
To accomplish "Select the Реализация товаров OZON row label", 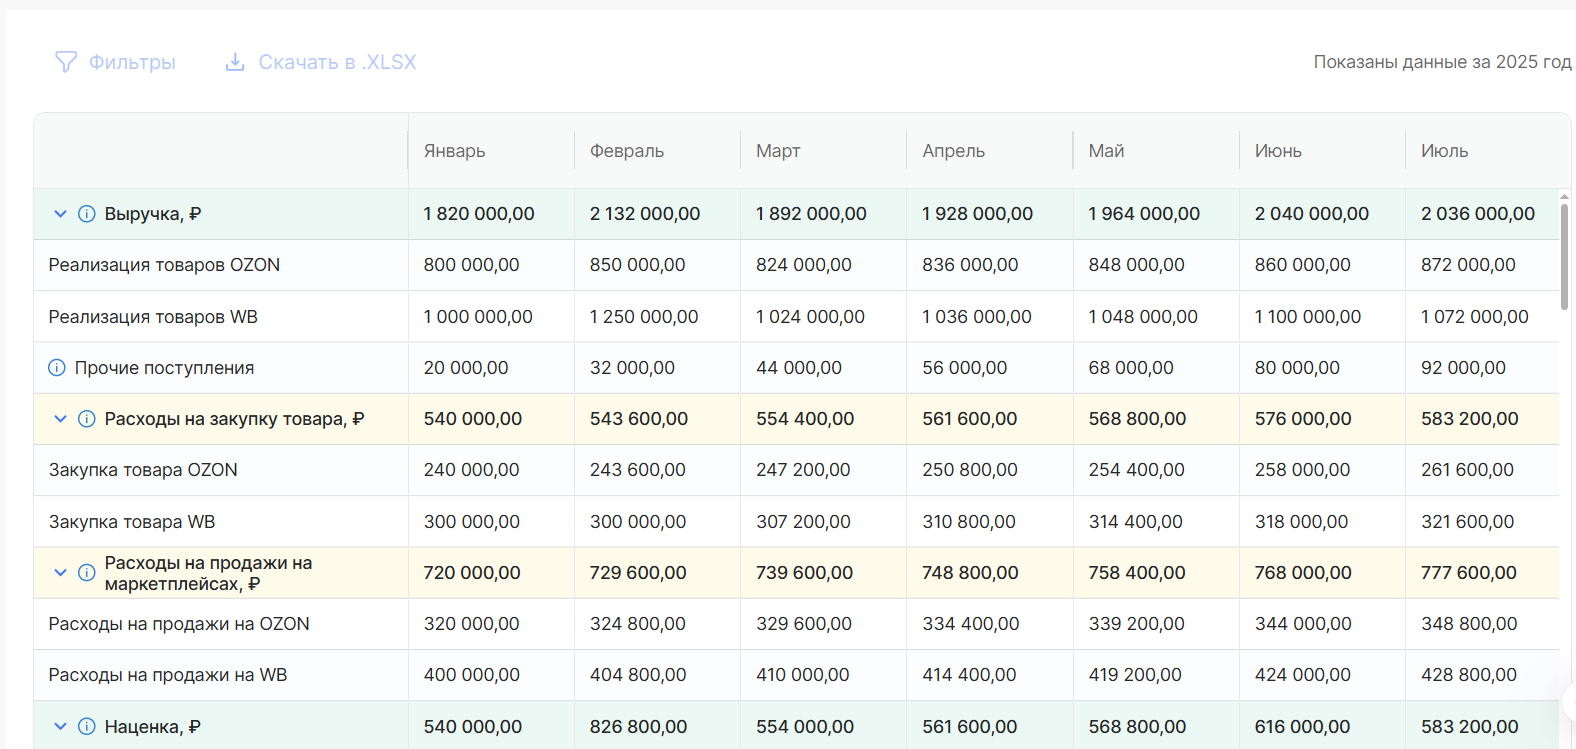I will point(164,265).
